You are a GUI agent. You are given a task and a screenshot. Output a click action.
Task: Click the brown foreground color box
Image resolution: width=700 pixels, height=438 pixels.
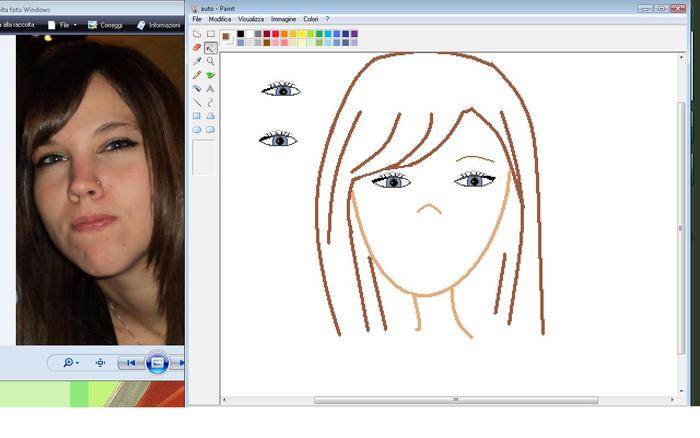226,37
